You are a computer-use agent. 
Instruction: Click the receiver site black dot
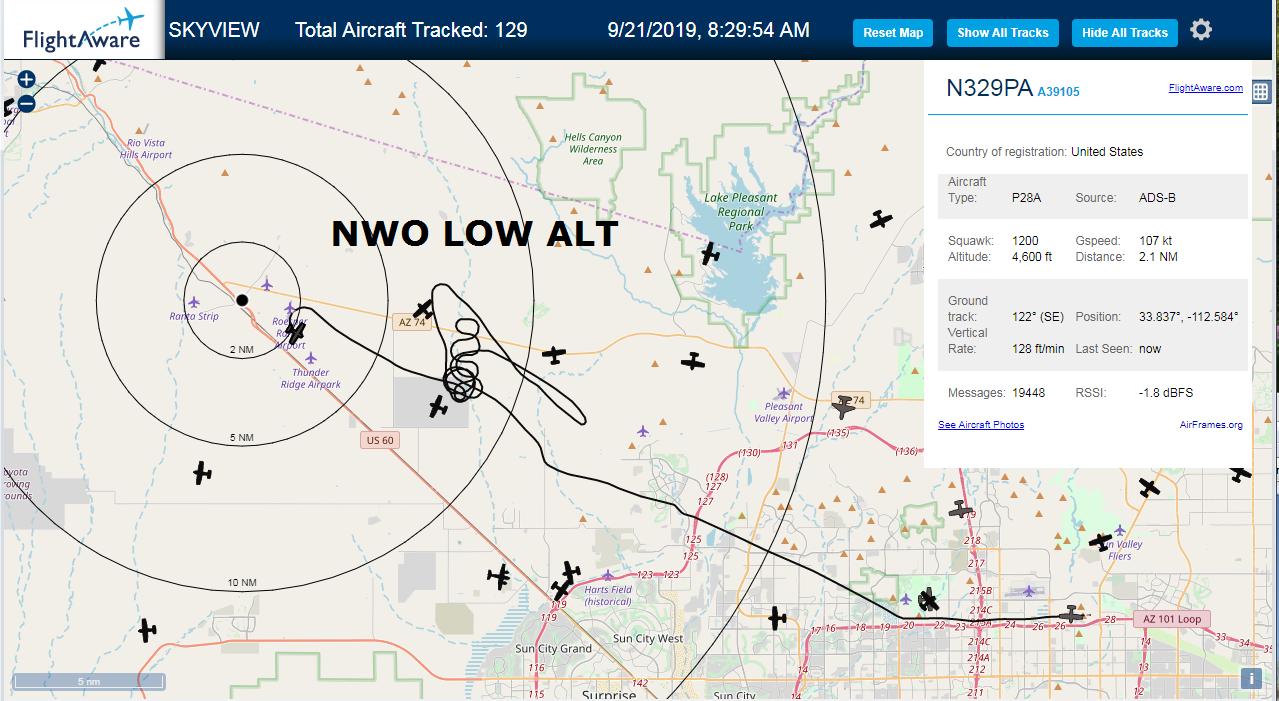pyautogui.click(x=242, y=300)
